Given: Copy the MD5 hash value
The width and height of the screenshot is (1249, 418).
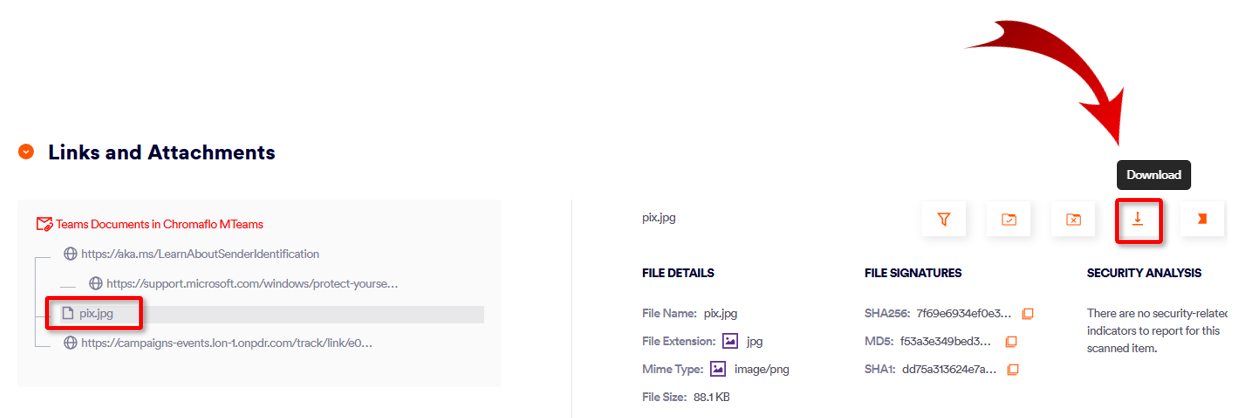Looking at the screenshot, I should (x=1011, y=342).
